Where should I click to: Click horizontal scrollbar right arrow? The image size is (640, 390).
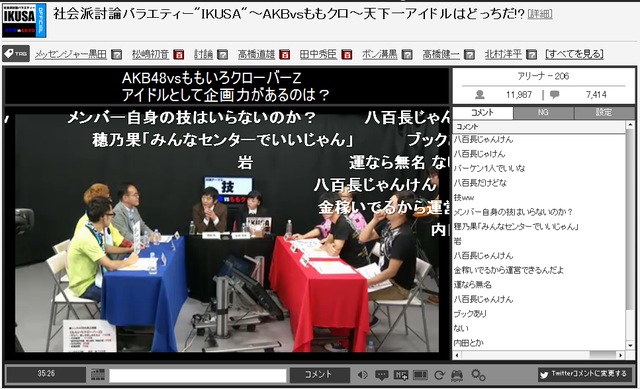point(620,355)
